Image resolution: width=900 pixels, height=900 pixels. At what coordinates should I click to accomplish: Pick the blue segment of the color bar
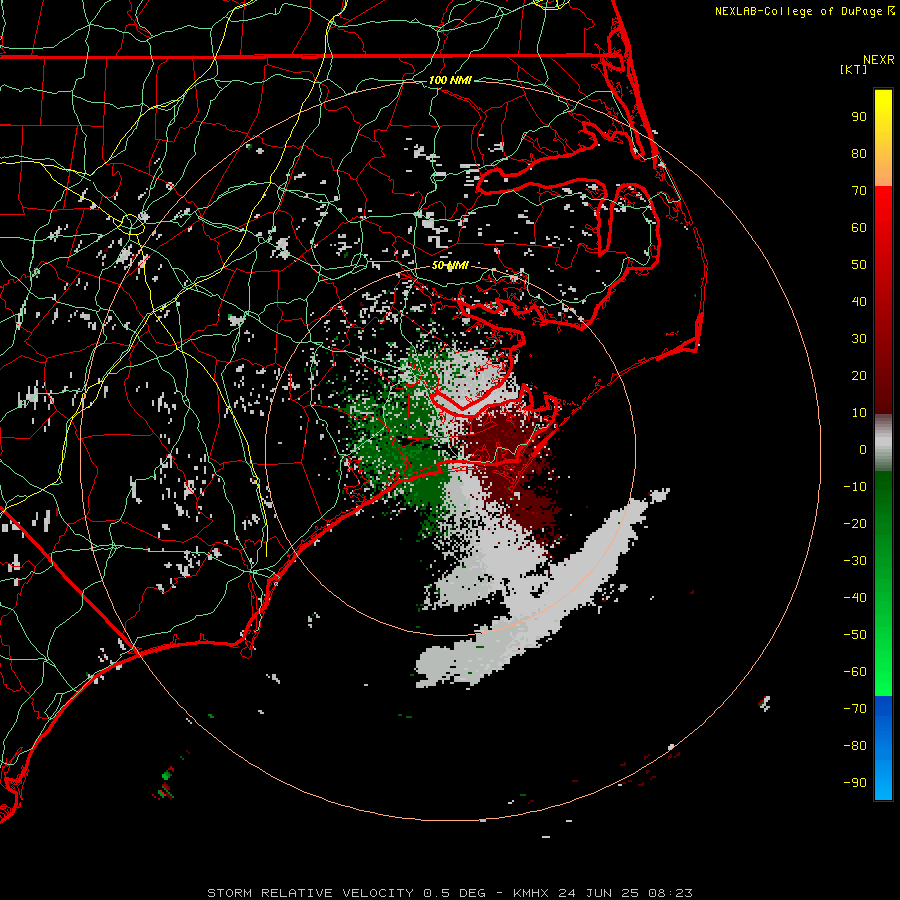(883, 748)
